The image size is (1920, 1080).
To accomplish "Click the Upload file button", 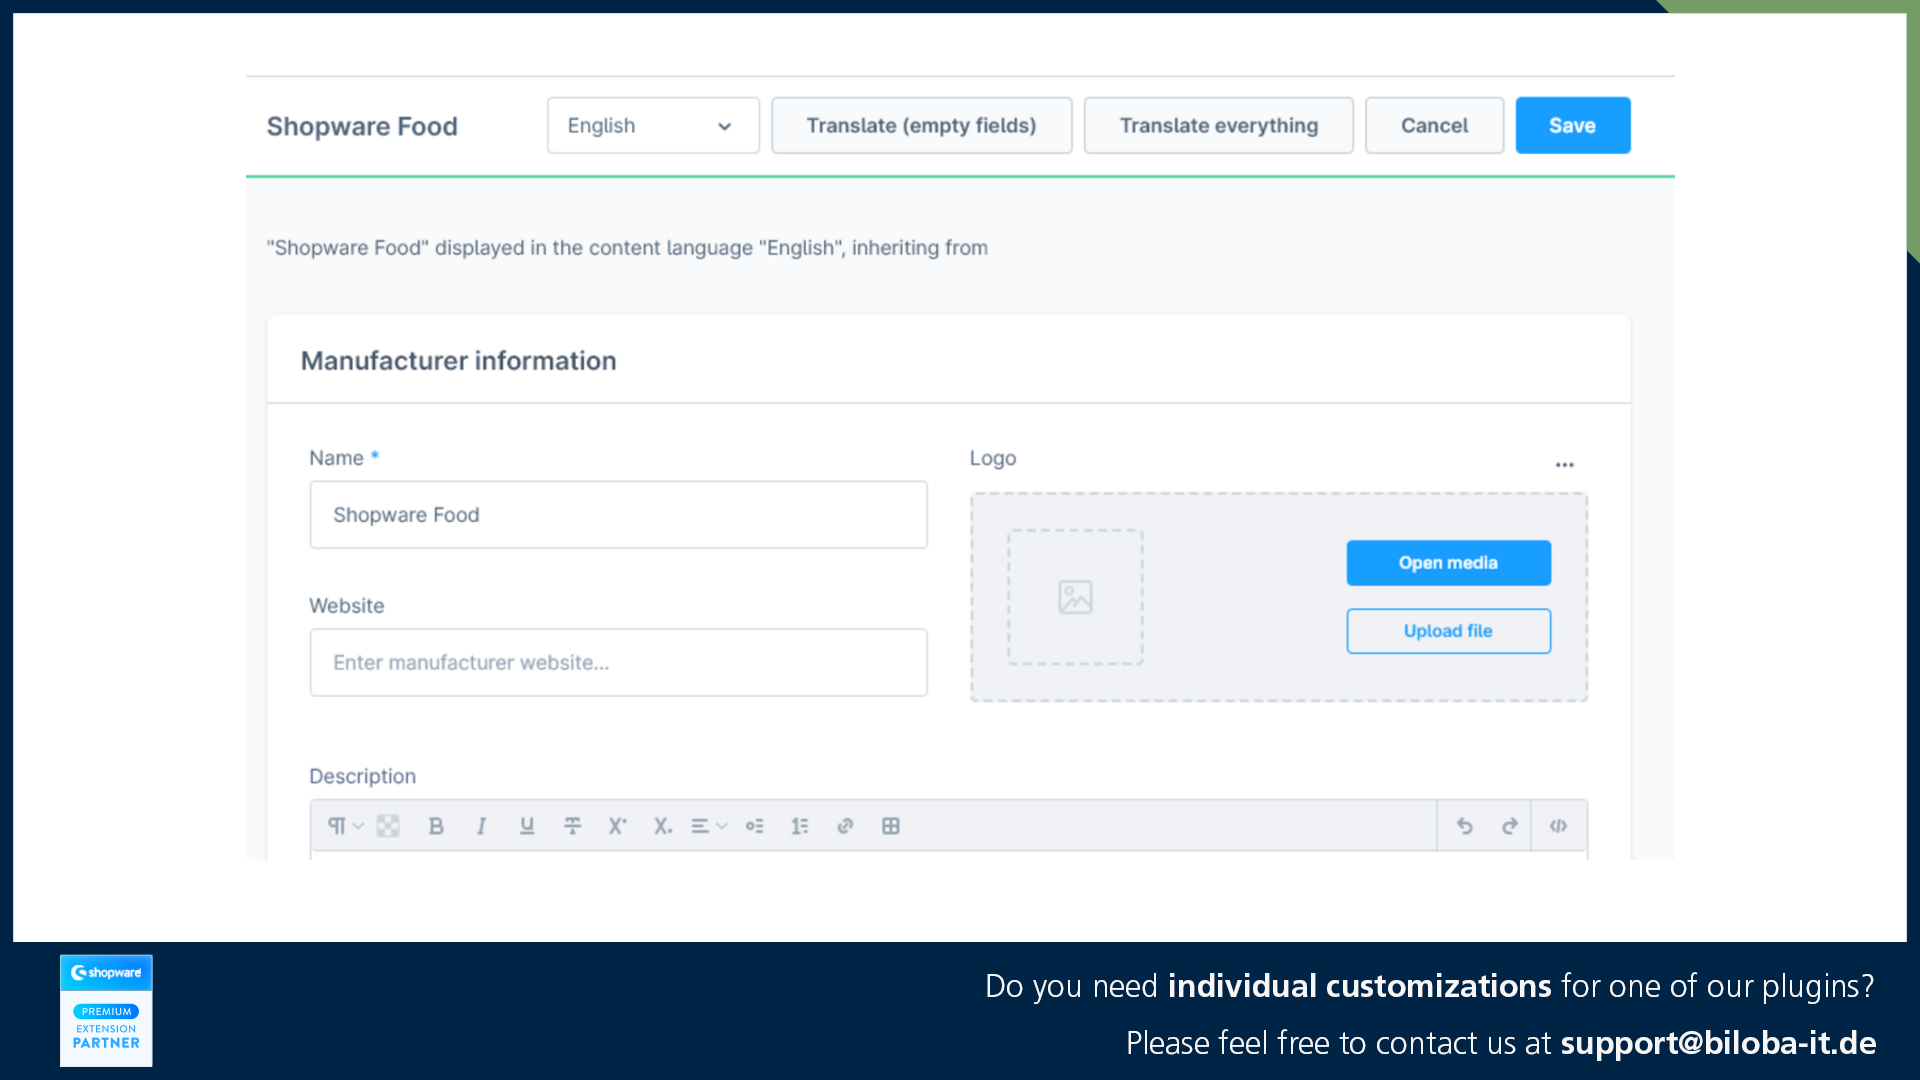I will [1448, 631].
